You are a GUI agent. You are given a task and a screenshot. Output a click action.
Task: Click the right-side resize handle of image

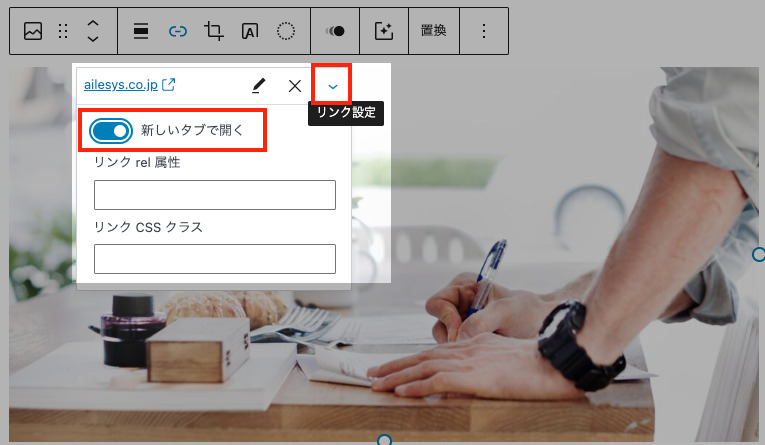pos(759,254)
